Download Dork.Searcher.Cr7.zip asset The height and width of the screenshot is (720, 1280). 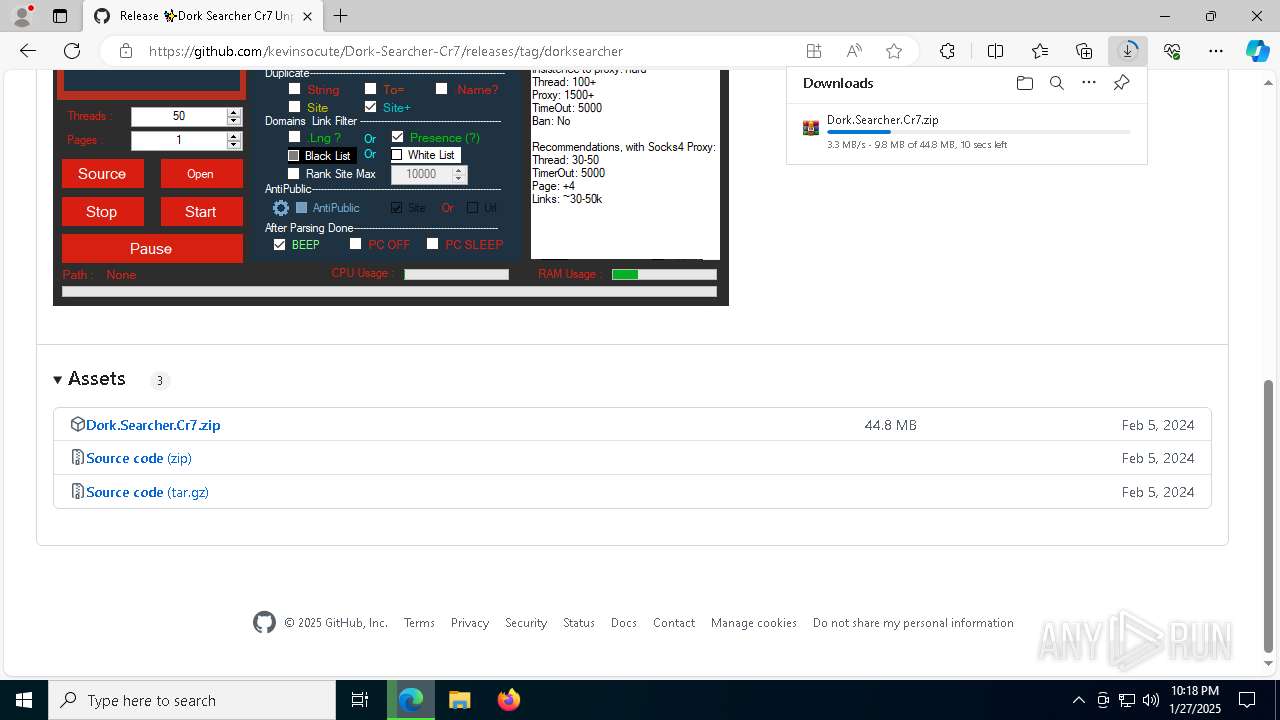click(153, 425)
